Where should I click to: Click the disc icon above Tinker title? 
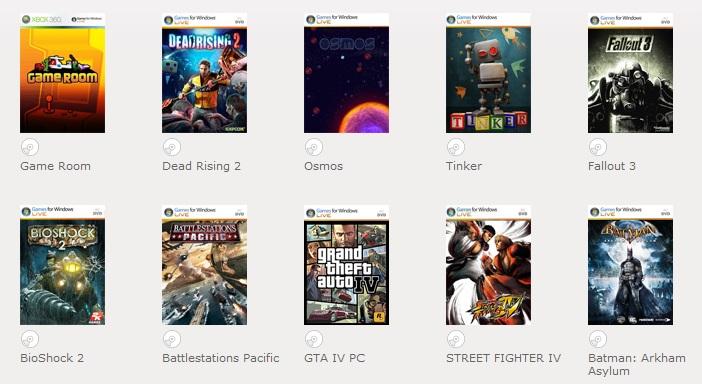456,147
